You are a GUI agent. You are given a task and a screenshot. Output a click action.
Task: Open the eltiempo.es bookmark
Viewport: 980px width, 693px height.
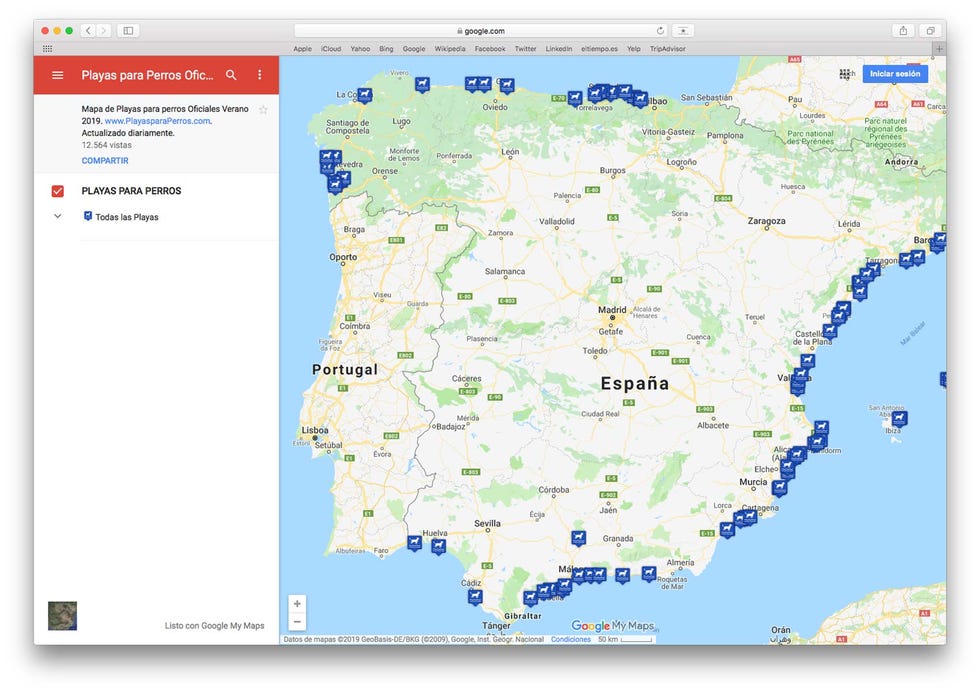pyautogui.click(x=599, y=49)
